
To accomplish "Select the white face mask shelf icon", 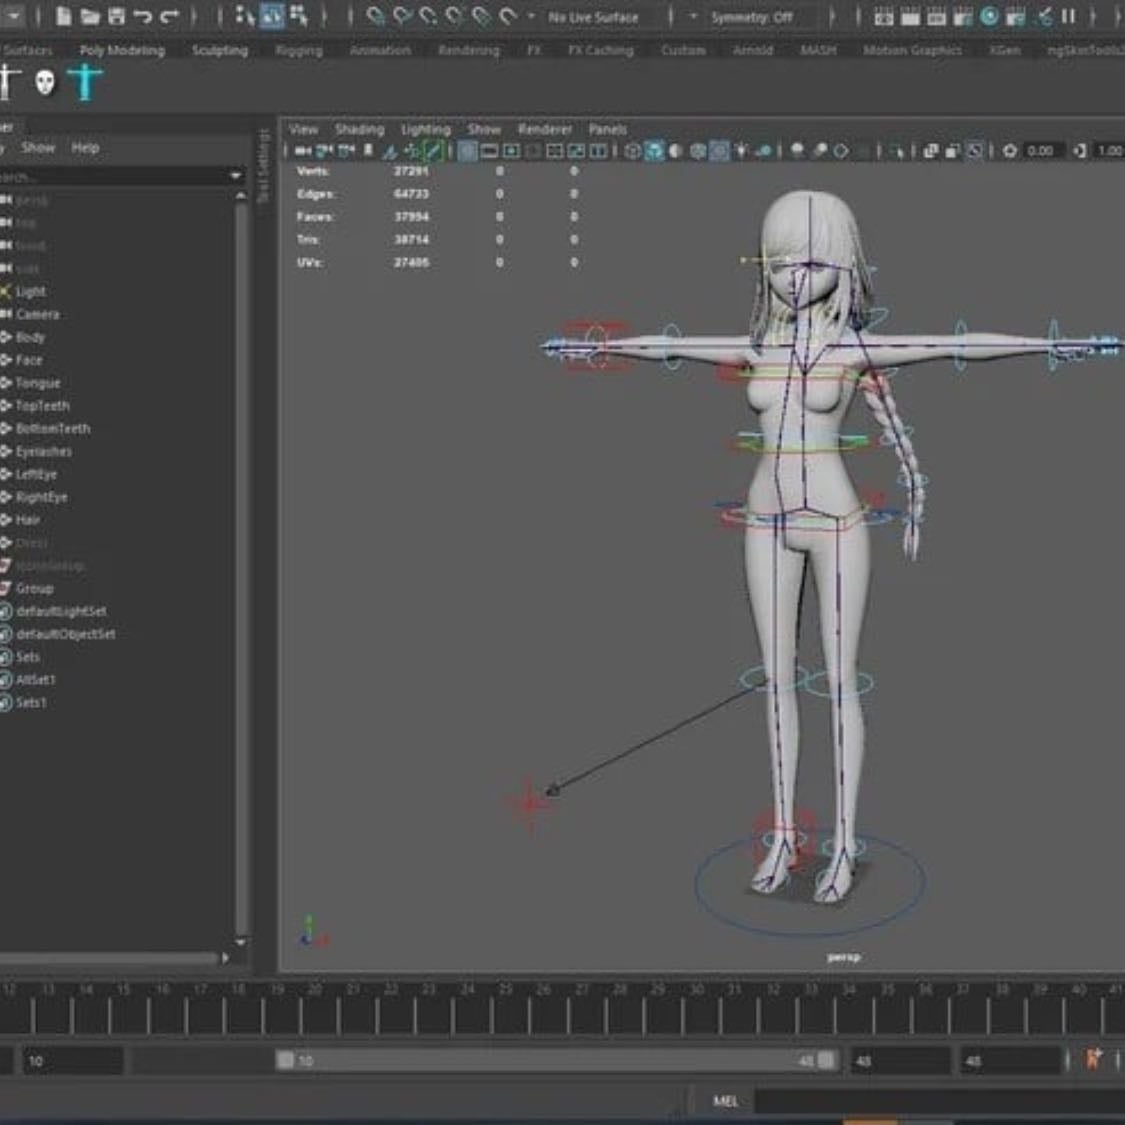I will (x=45, y=82).
